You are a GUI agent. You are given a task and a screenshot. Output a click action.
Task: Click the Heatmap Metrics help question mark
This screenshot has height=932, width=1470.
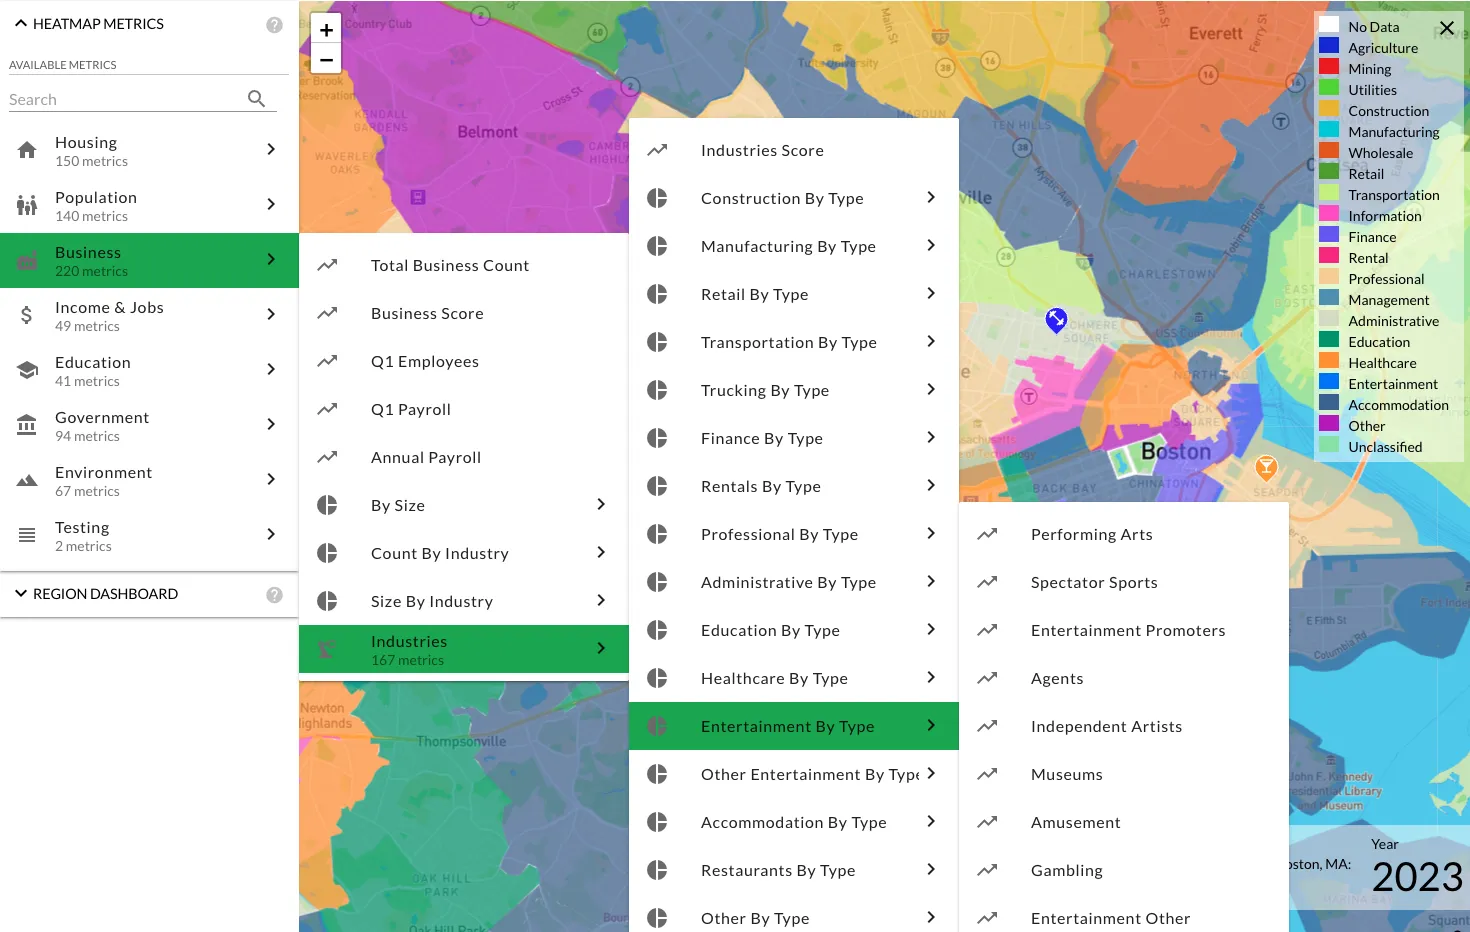click(274, 23)
